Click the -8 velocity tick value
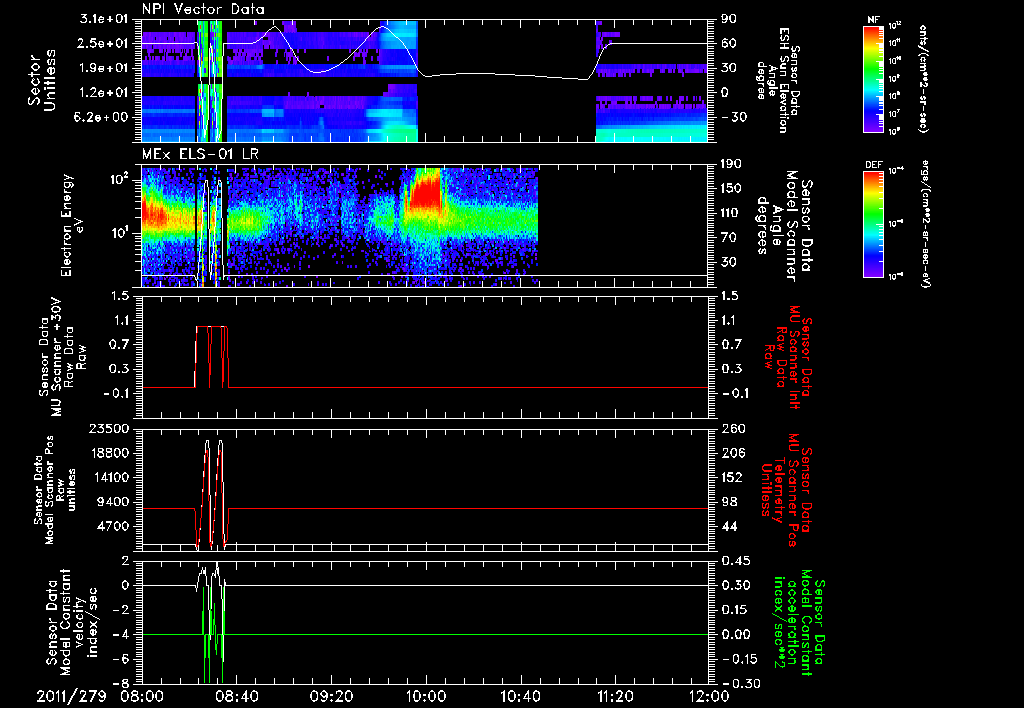1024x708 pixels. point(121,684)
